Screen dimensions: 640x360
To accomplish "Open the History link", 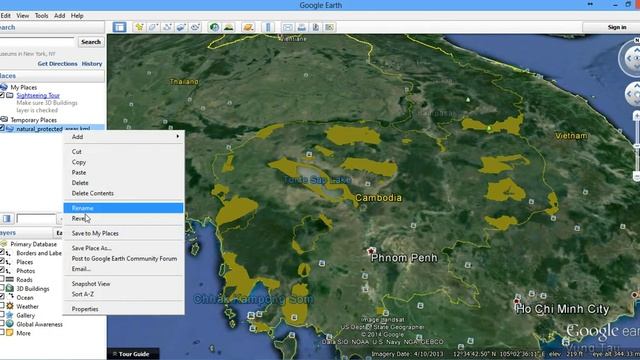I will click(92, 64).
